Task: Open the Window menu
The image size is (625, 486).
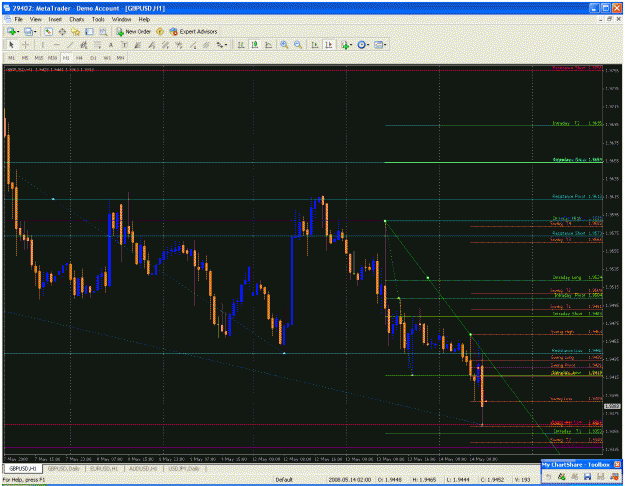Action: pos(121,19)
